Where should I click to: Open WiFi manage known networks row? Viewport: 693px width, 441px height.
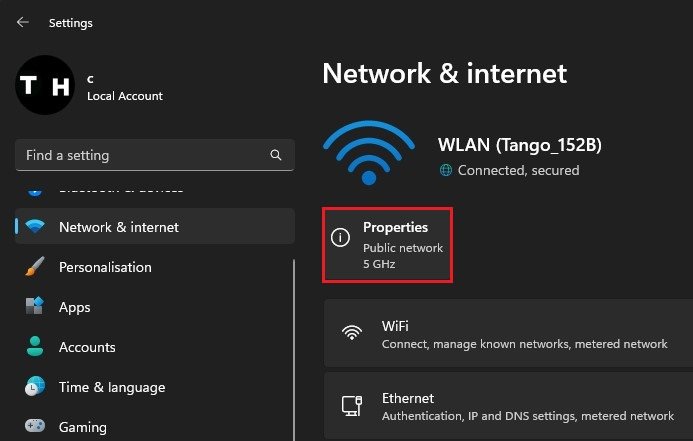point(508,334)
